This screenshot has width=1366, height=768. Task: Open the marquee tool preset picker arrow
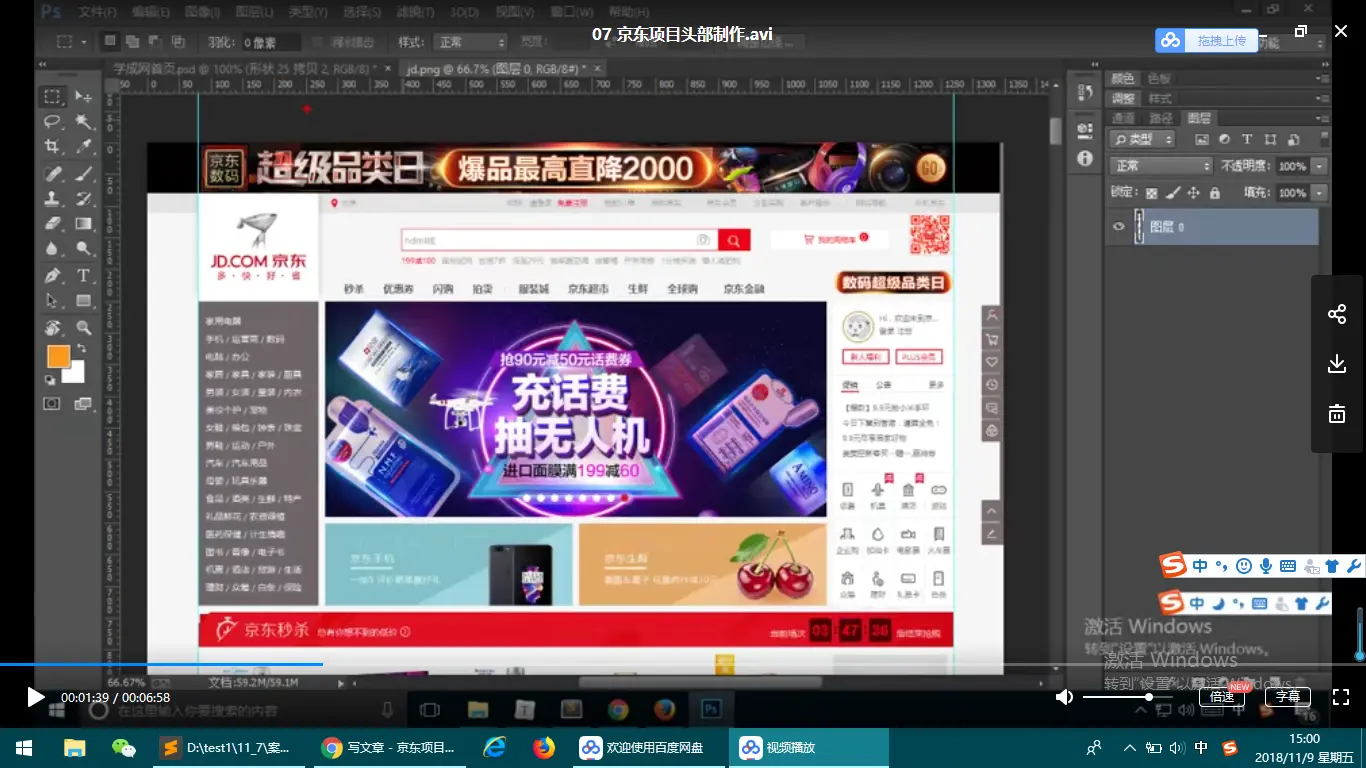[x=84, y=42]
